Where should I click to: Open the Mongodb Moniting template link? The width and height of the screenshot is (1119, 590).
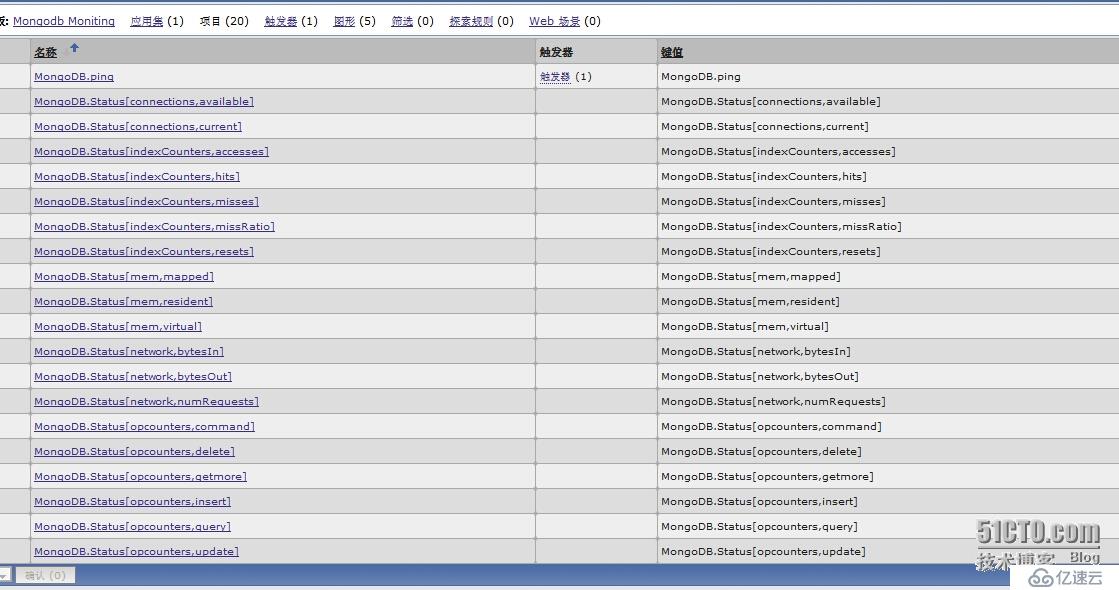pos(64,21)
